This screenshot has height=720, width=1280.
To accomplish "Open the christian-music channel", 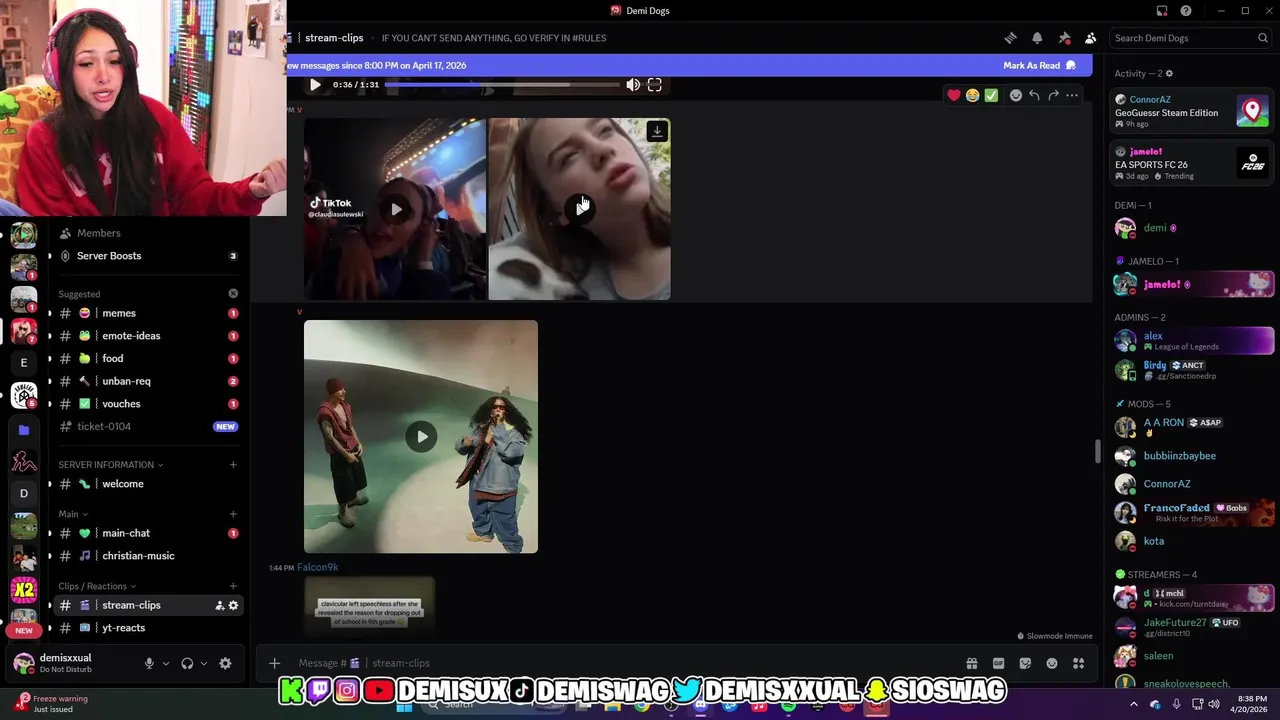I will click(146, 556).
